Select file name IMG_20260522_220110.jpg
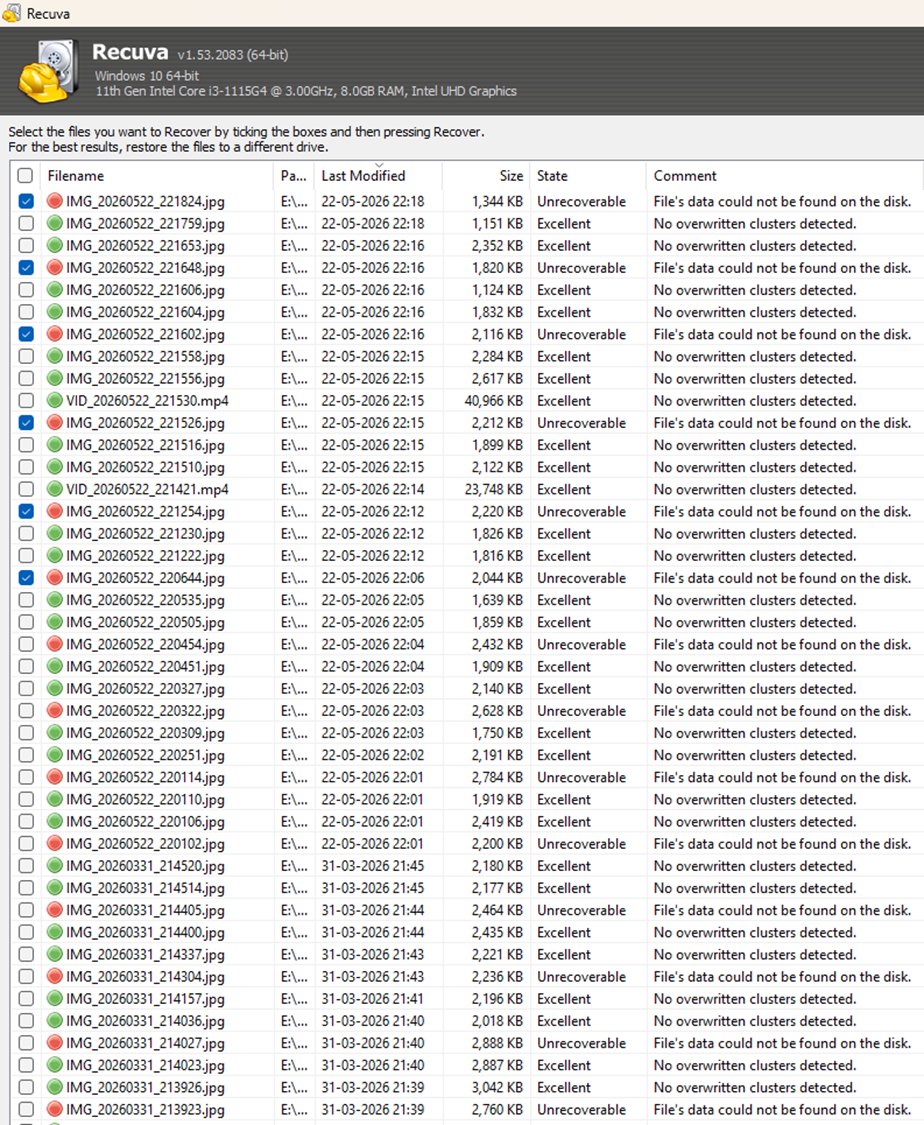Image resolution: width=924 pixels, height=1125 pixels. 145,800
